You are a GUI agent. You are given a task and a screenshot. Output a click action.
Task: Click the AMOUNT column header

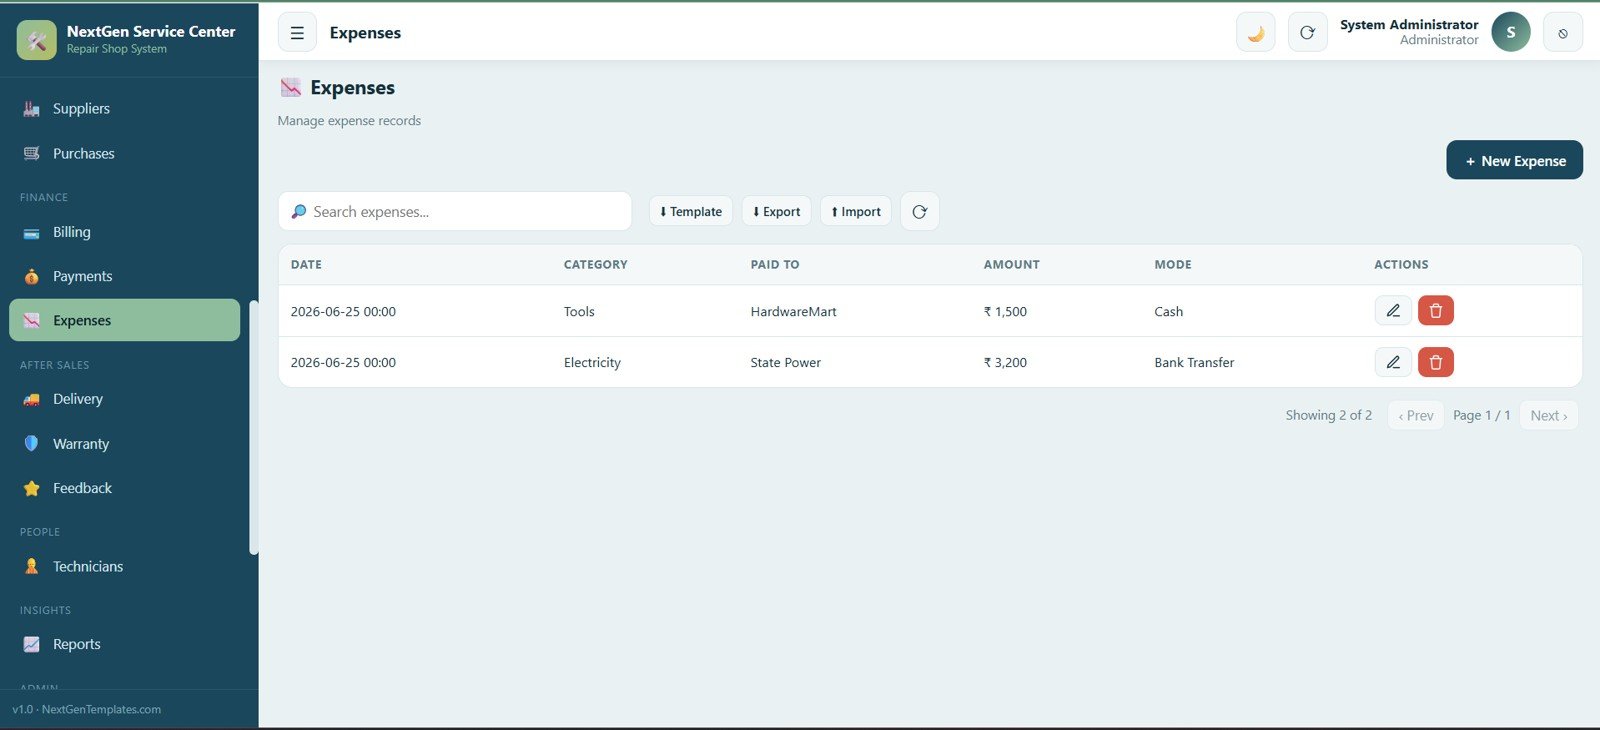coord(1012,265)
